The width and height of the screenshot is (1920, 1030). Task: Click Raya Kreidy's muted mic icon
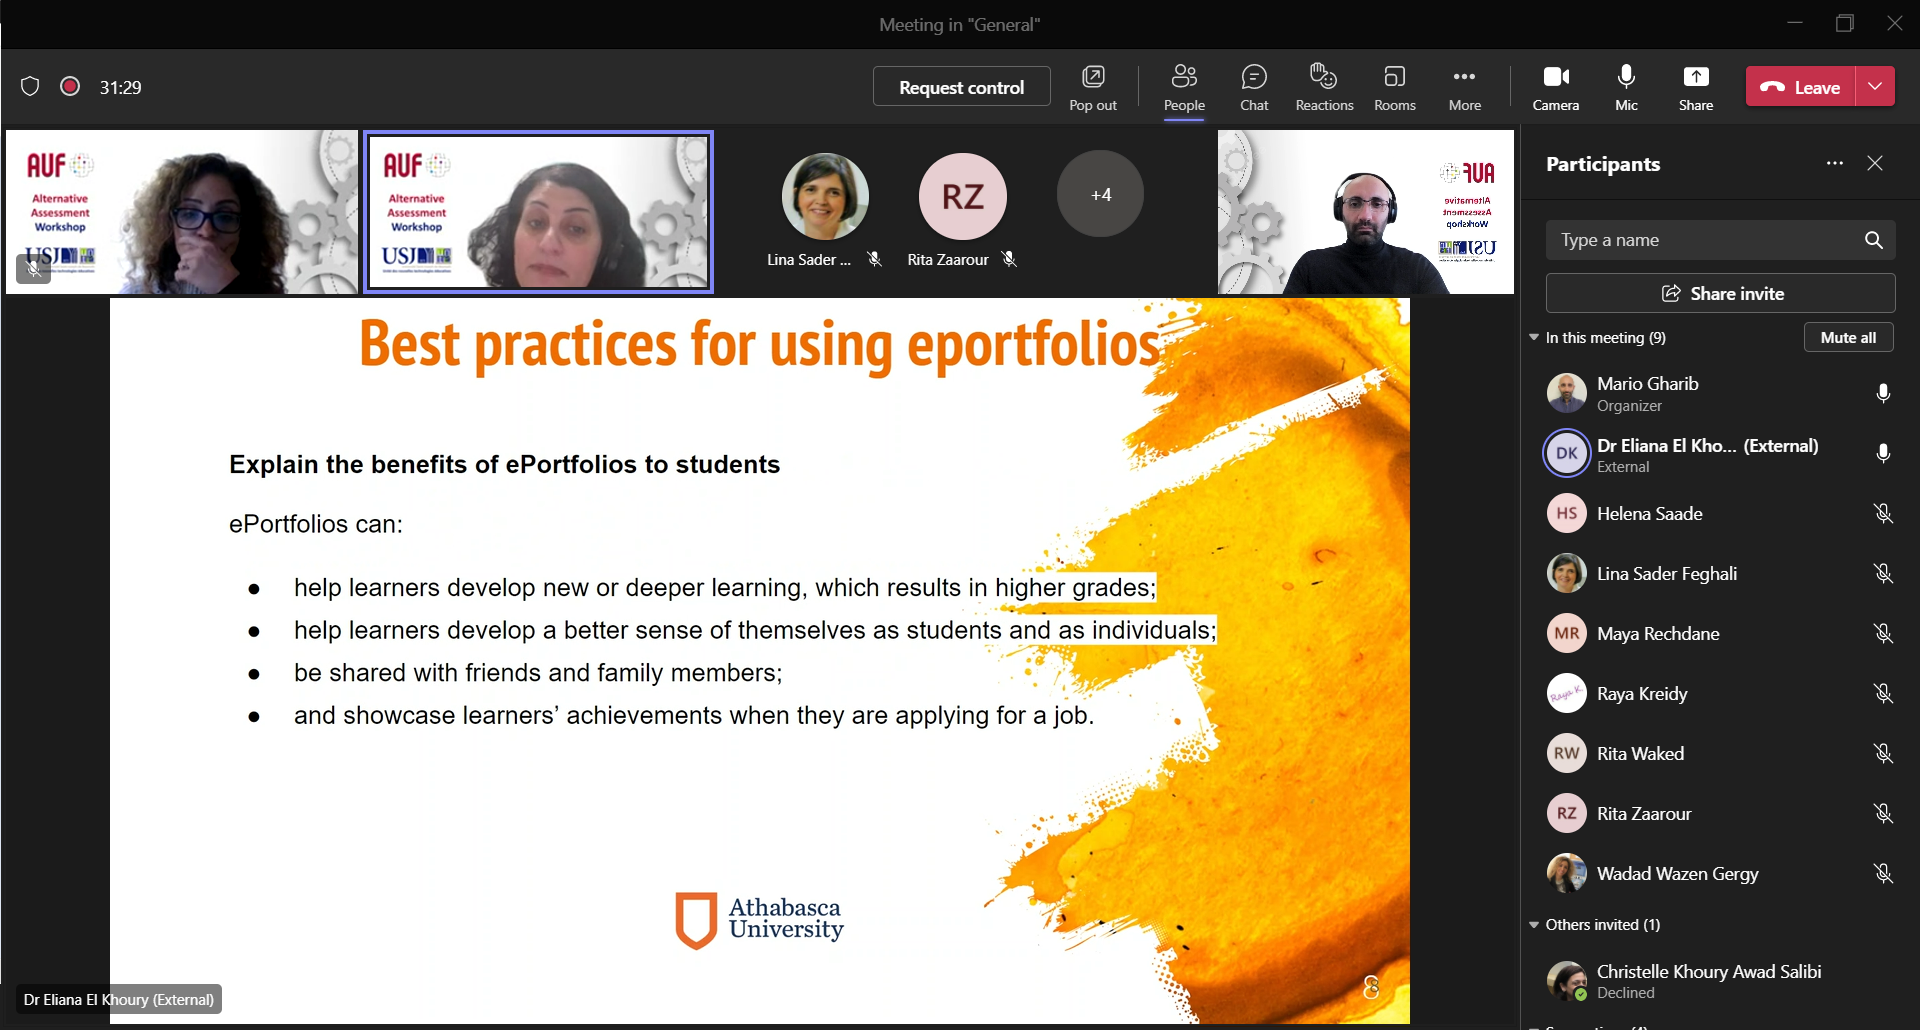(x=1883, y=693)
